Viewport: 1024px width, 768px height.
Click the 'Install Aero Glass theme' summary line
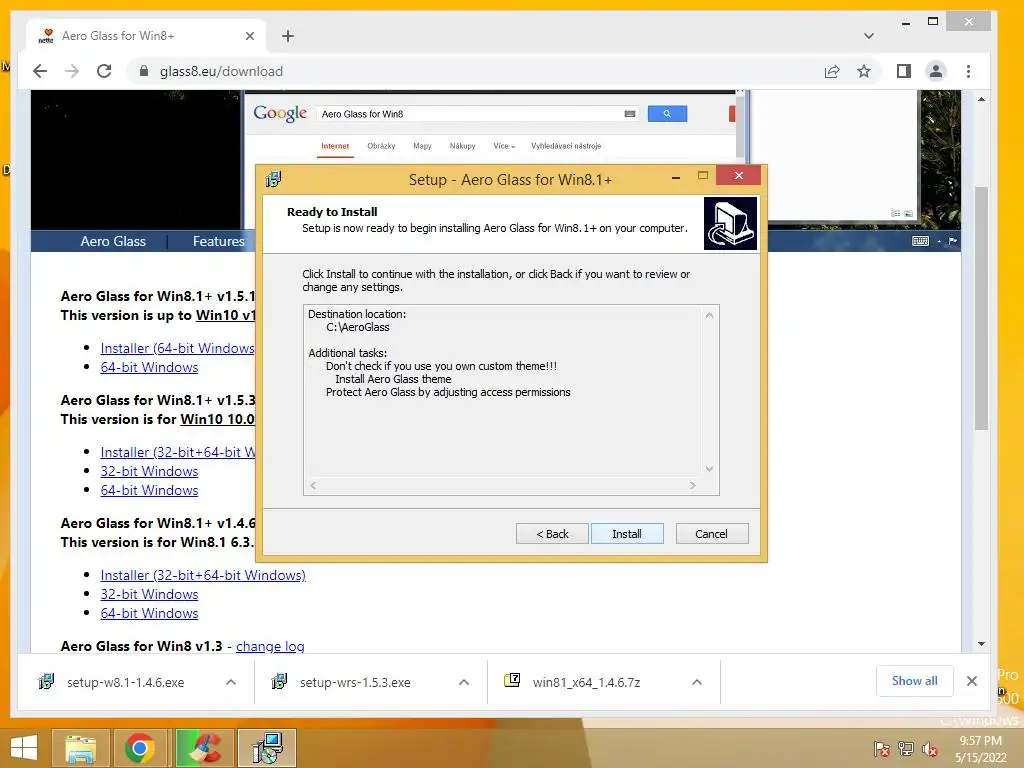point(393,379)
